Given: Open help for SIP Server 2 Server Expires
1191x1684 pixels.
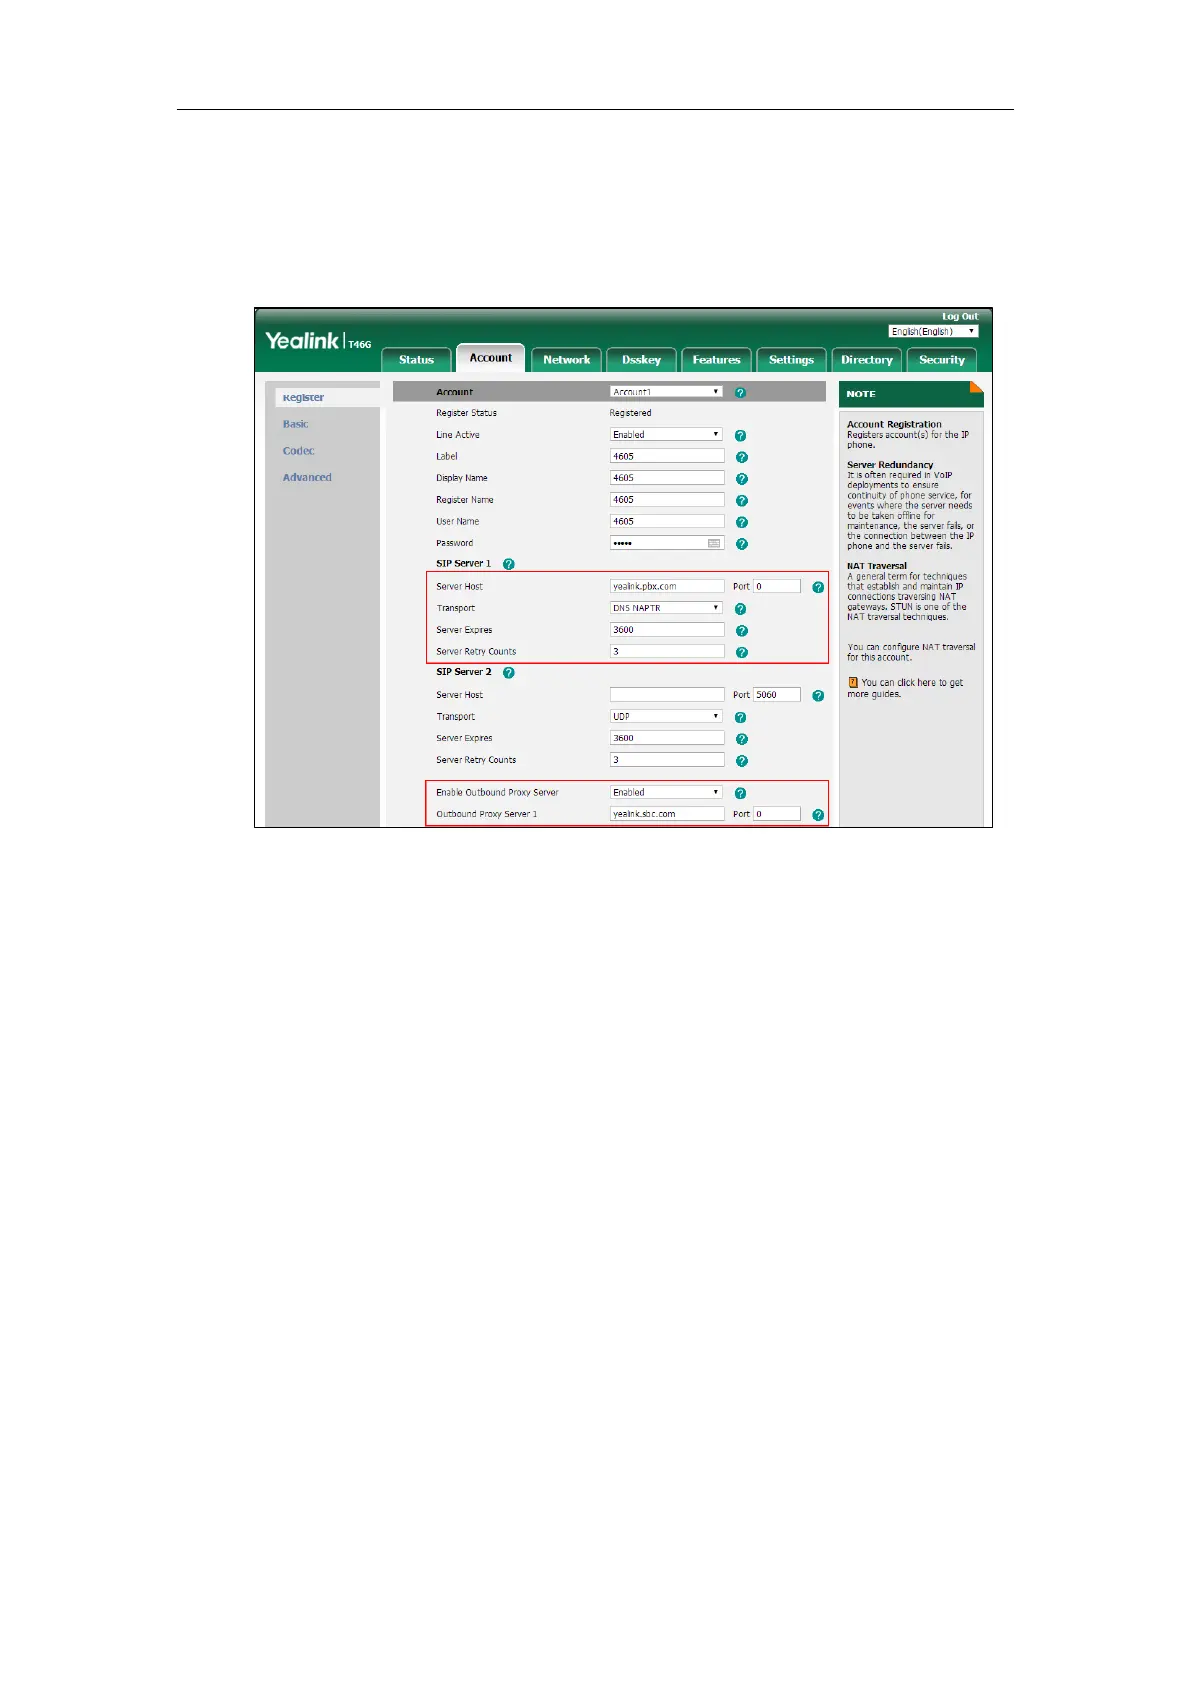Looking at the screenshot, I should pyautogui.click(x=741, y=739).
